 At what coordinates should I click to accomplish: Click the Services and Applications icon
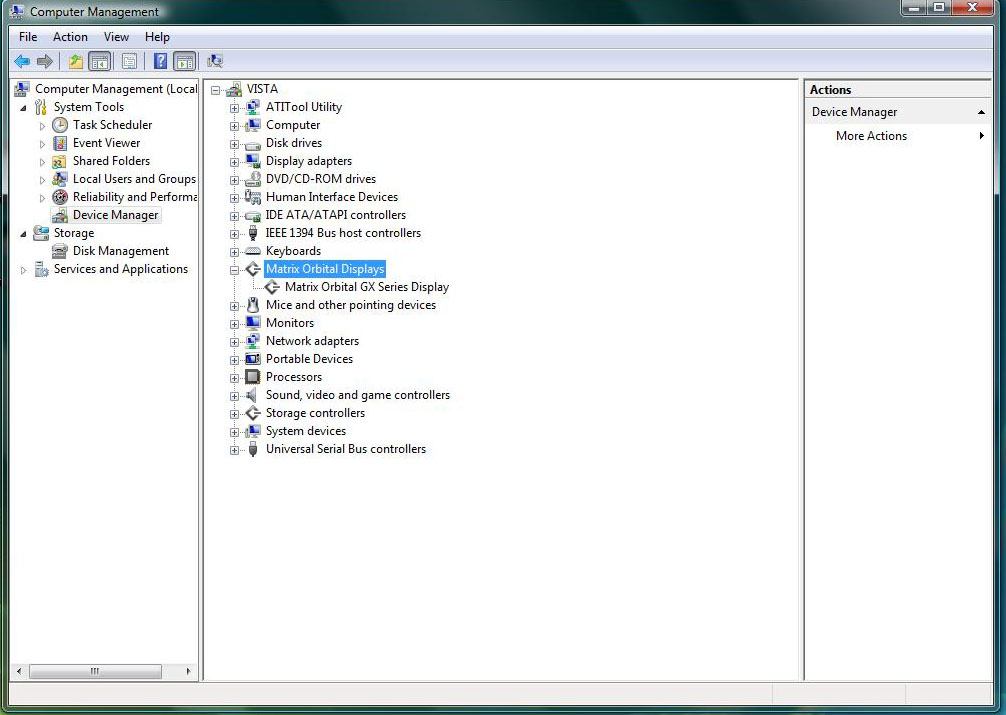click(41, 269)
